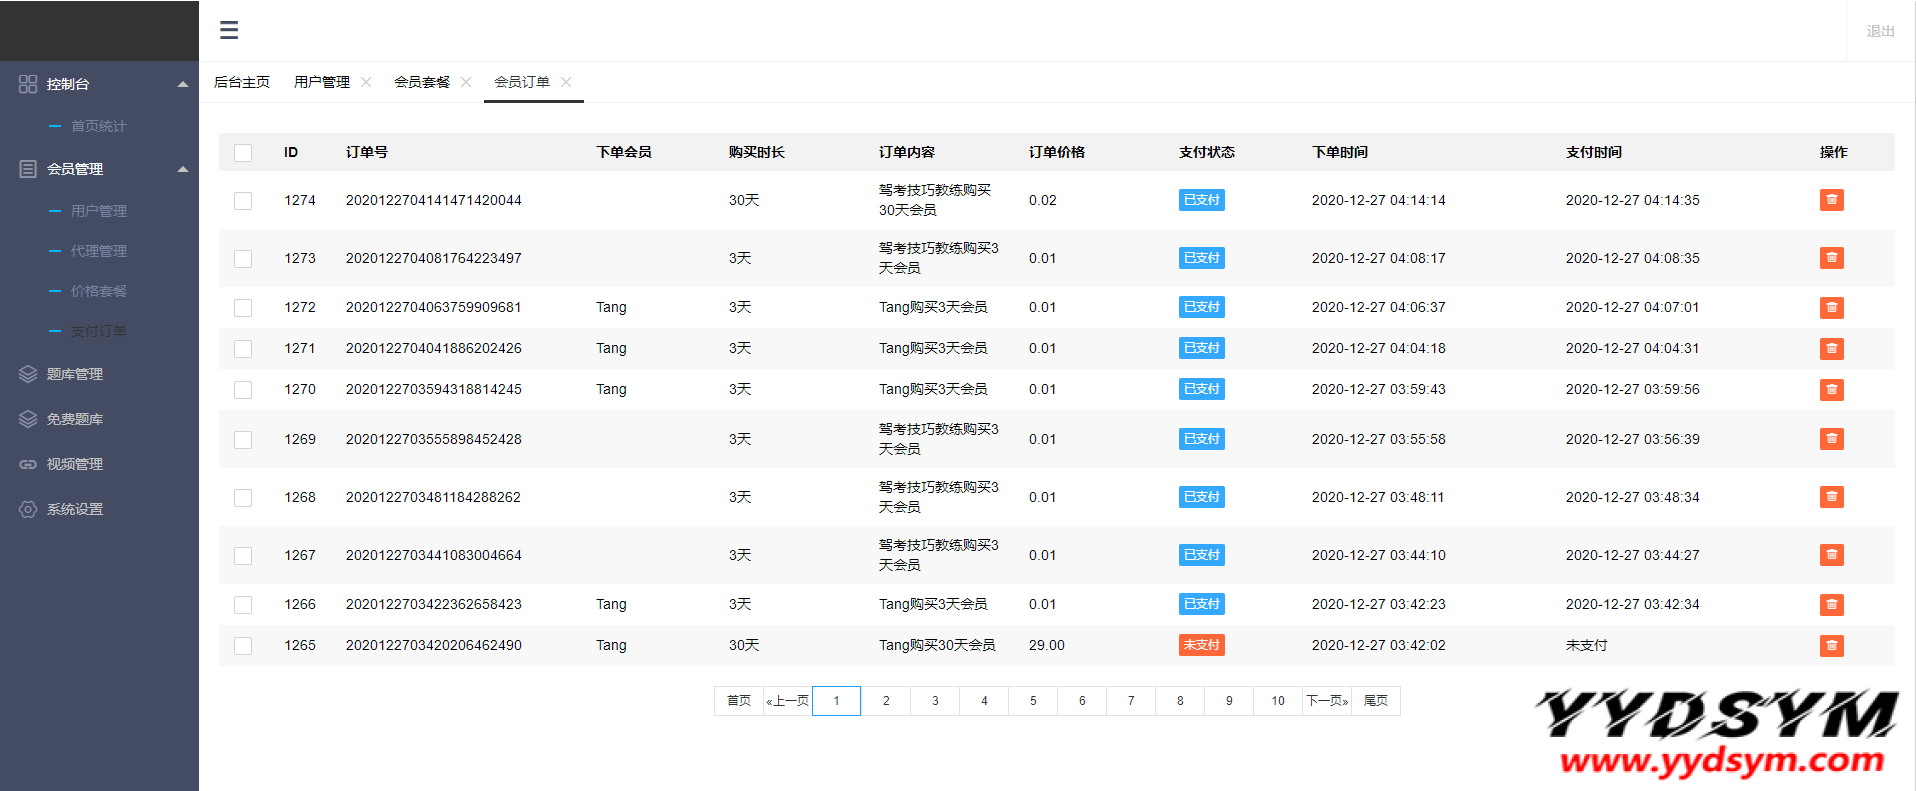The image size is (1916, 791).
Task: Go to page 5 in pagination
Action: 1033,701
